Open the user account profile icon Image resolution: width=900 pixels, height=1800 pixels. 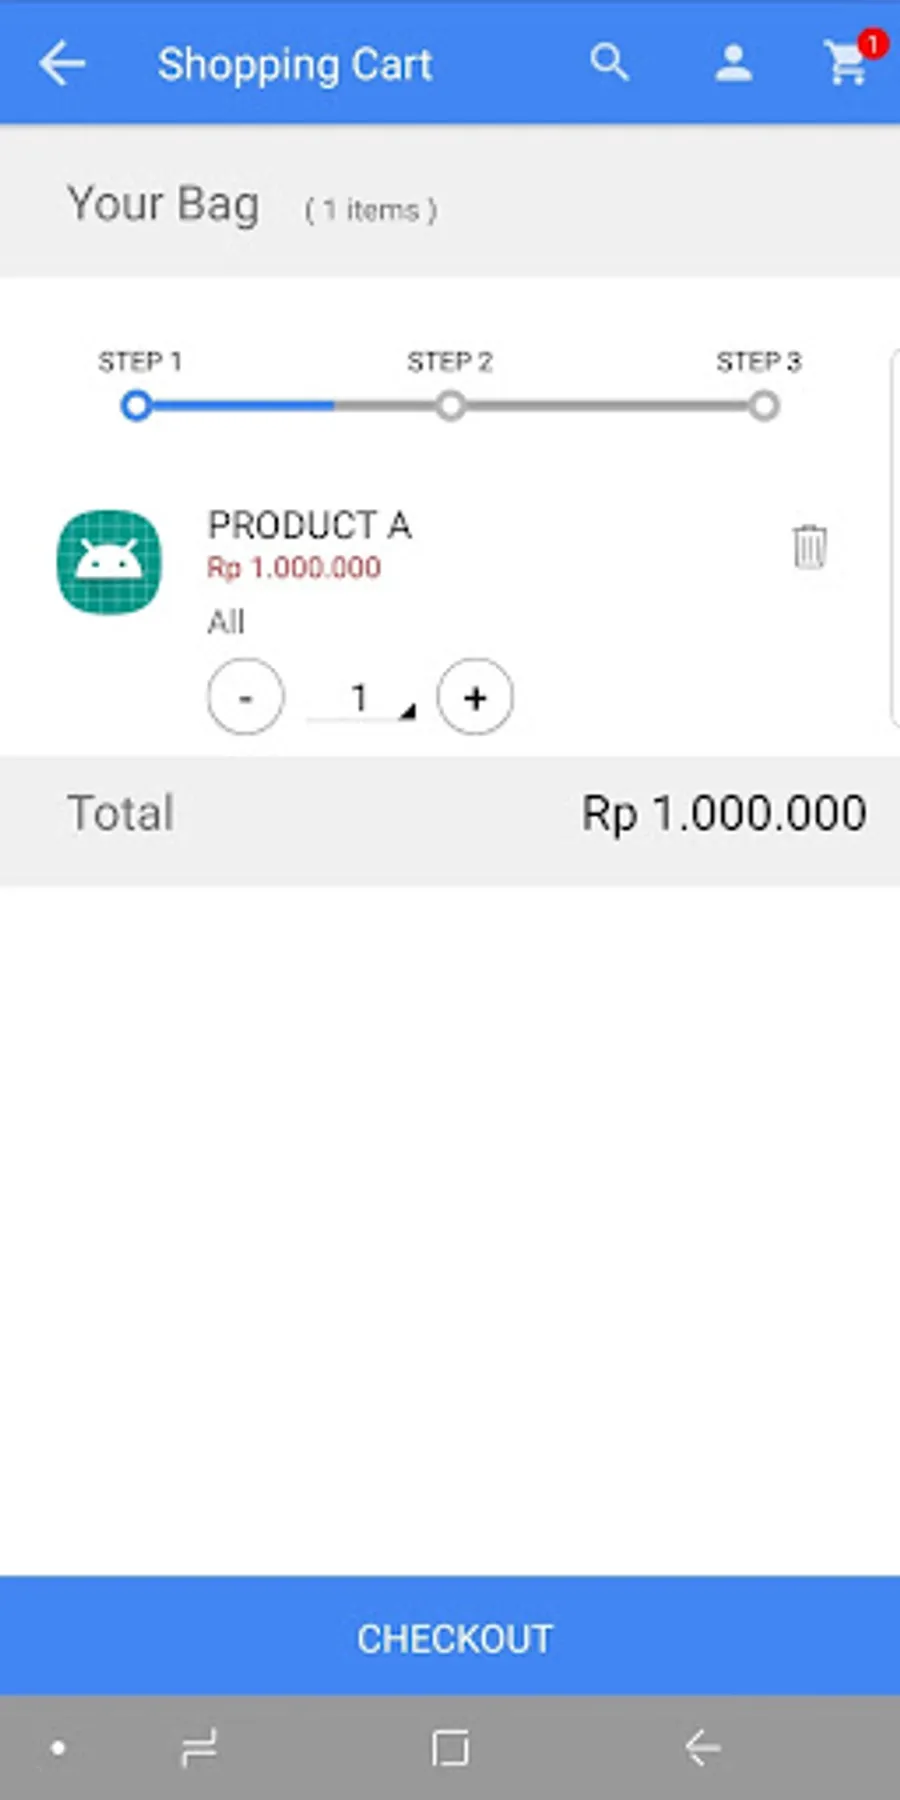coord(733,64)
